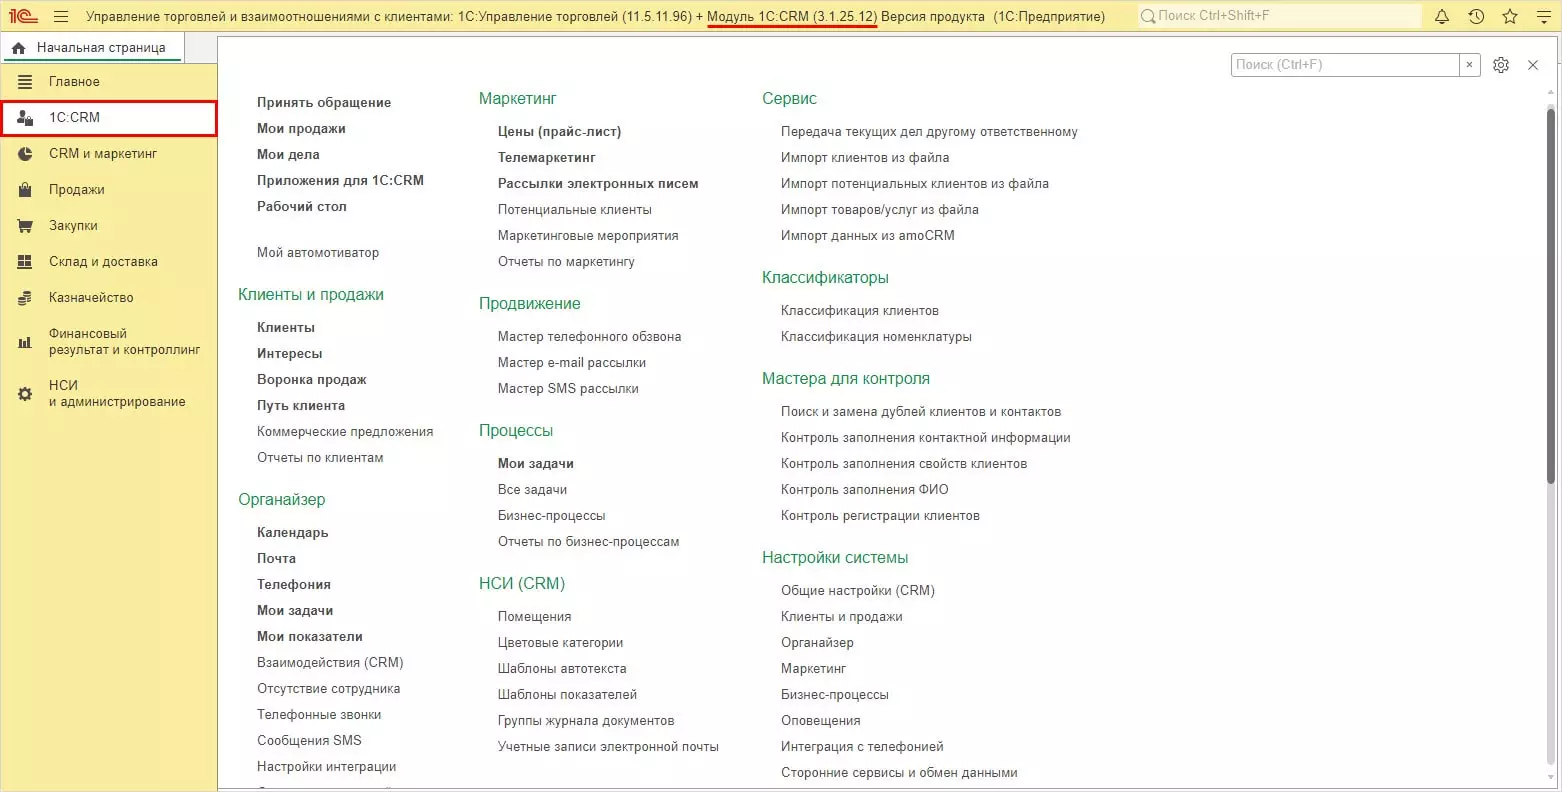View Мои показатели
Image resolution: width=1562 pixels, height=792 pixels.
(x=310, y=637)
